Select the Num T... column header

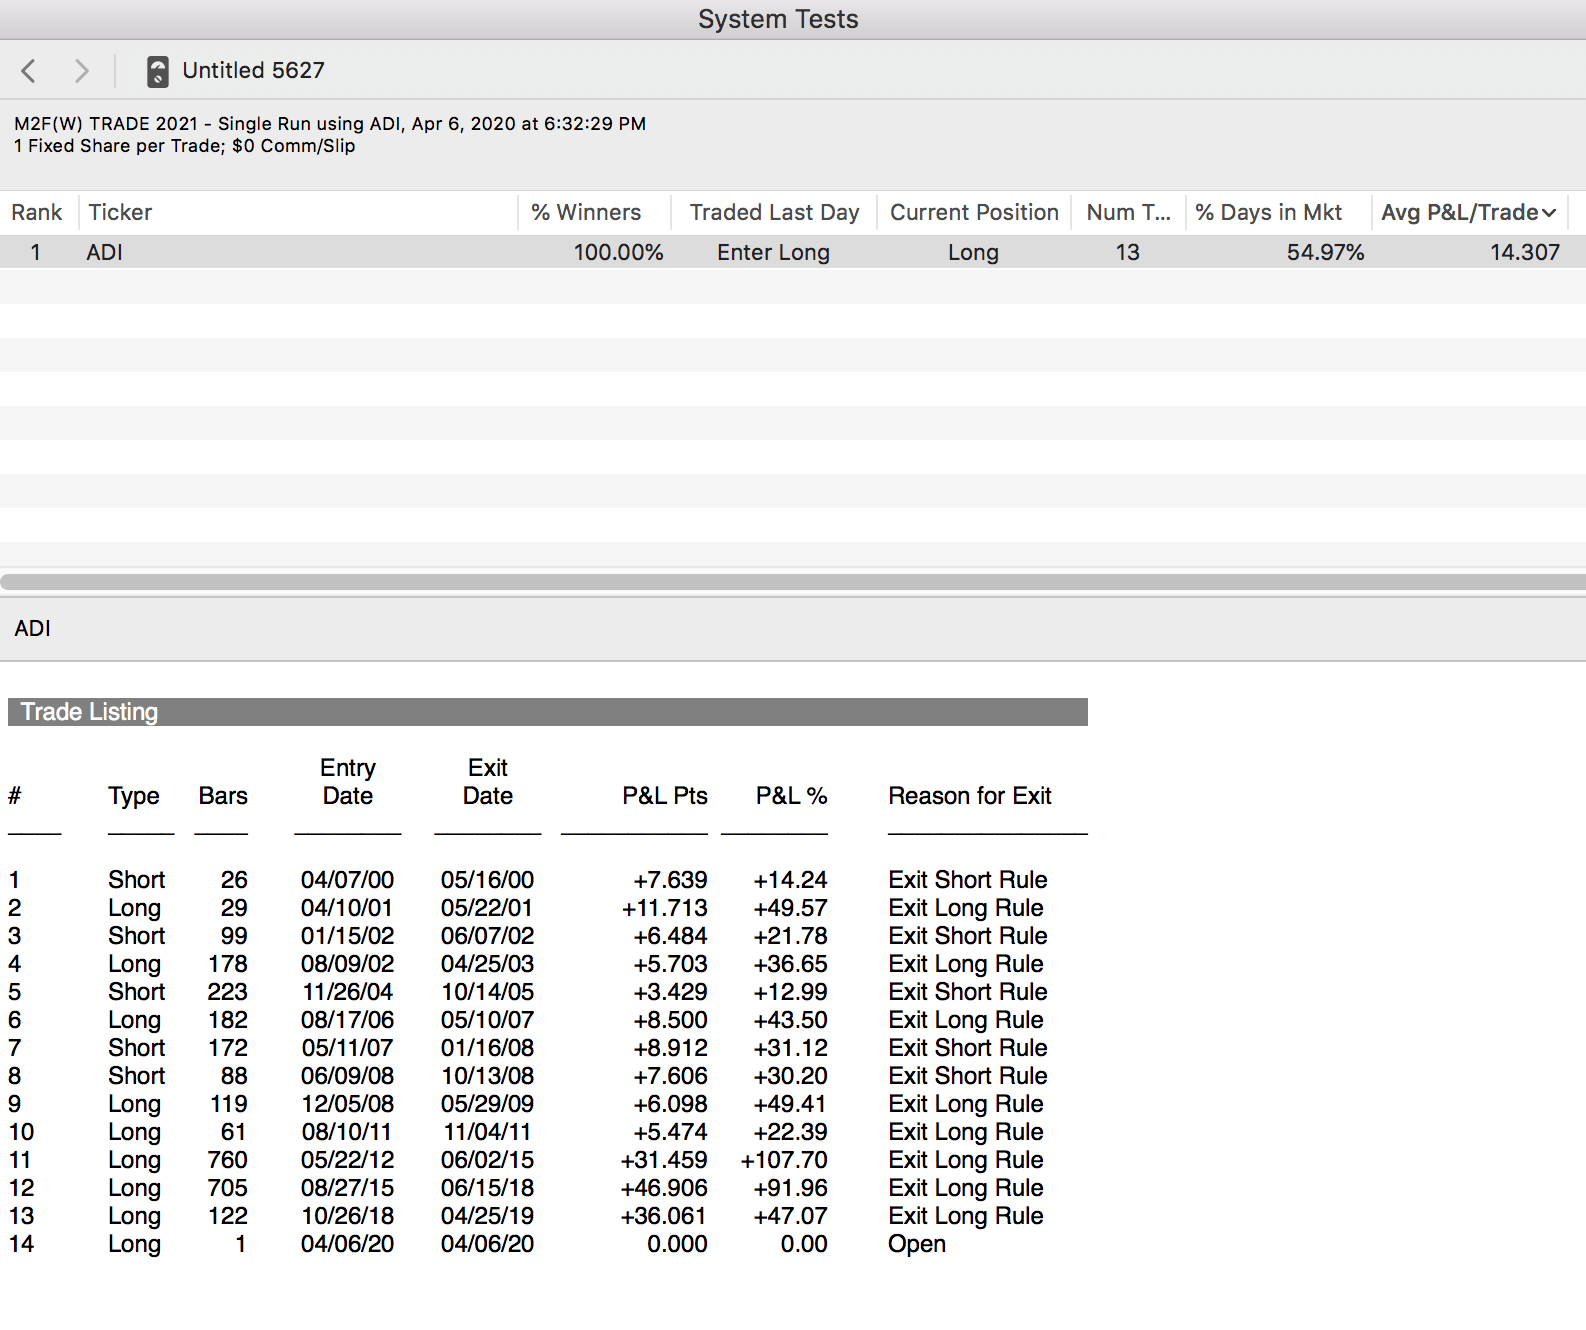click(x=1128, y=213)
